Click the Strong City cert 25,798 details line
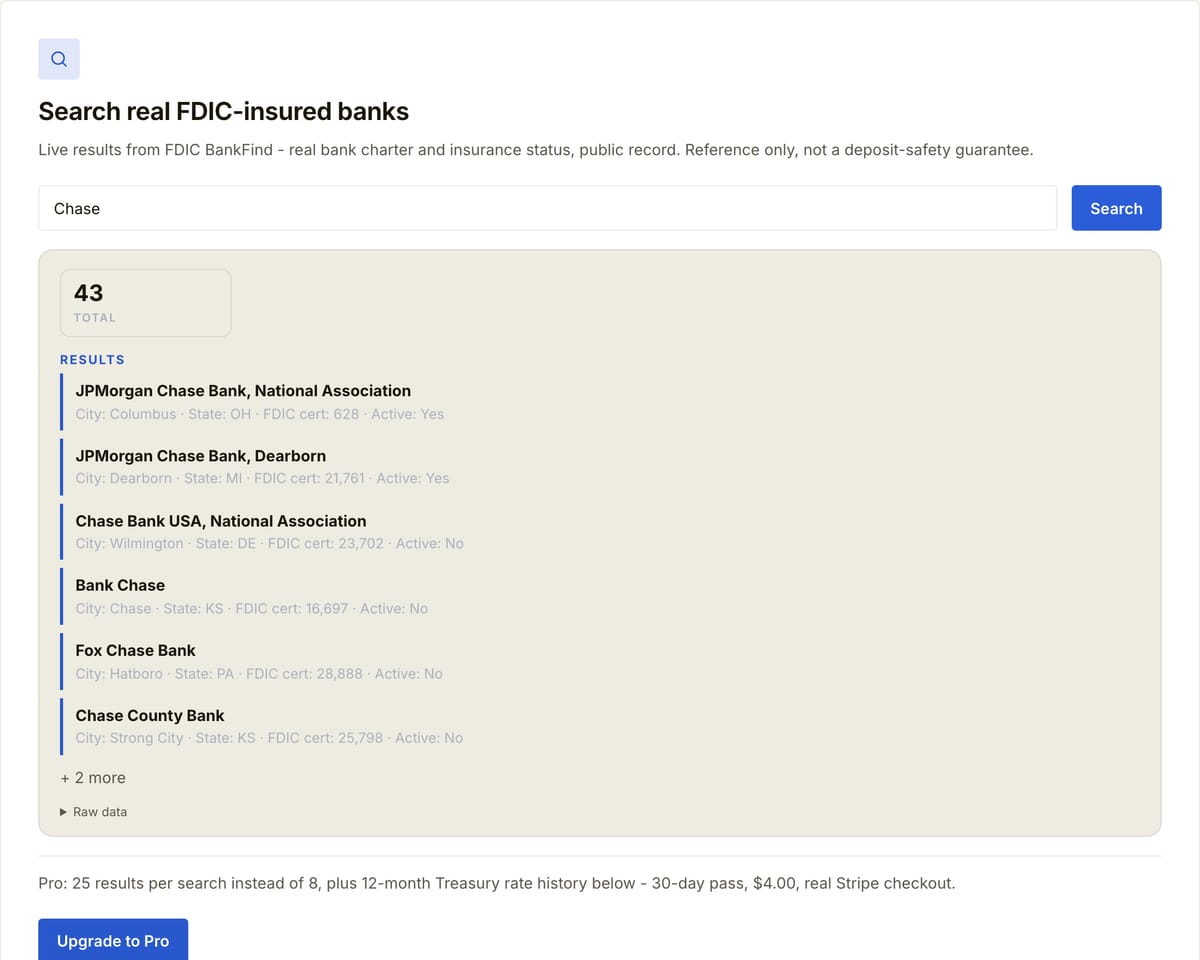This screenshot has height=960, width=1200. pos(269,737)
